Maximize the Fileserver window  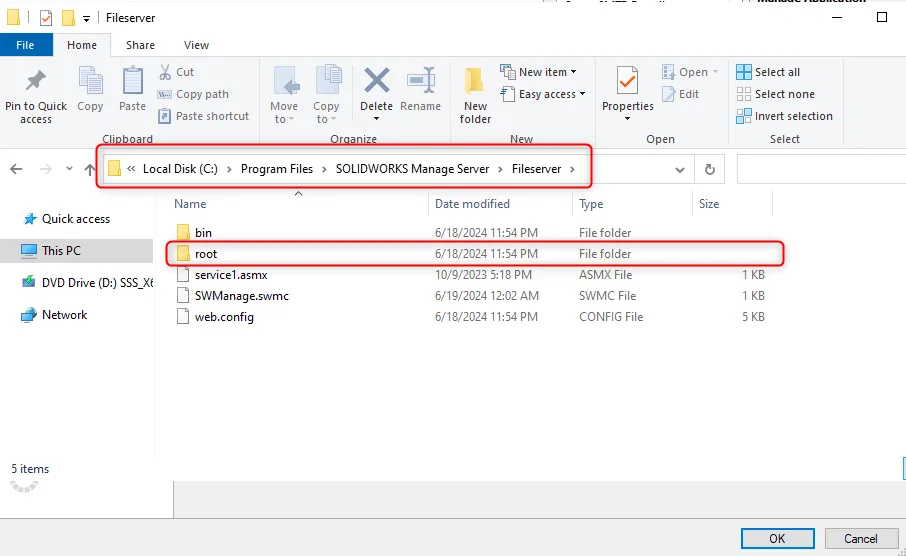pos(882,17)
